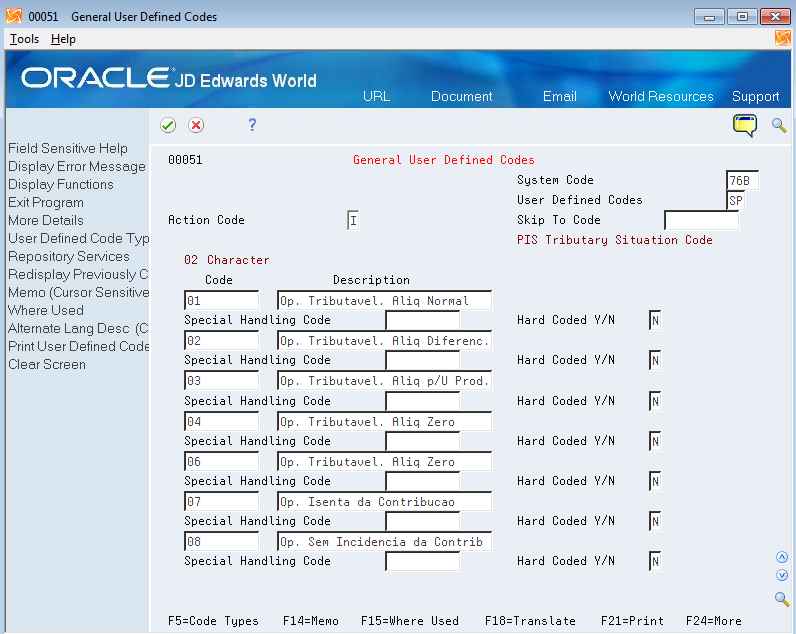796x634 pixels.
Task: Select Redisplay Previously Changed option
Action: click(78, 275)
